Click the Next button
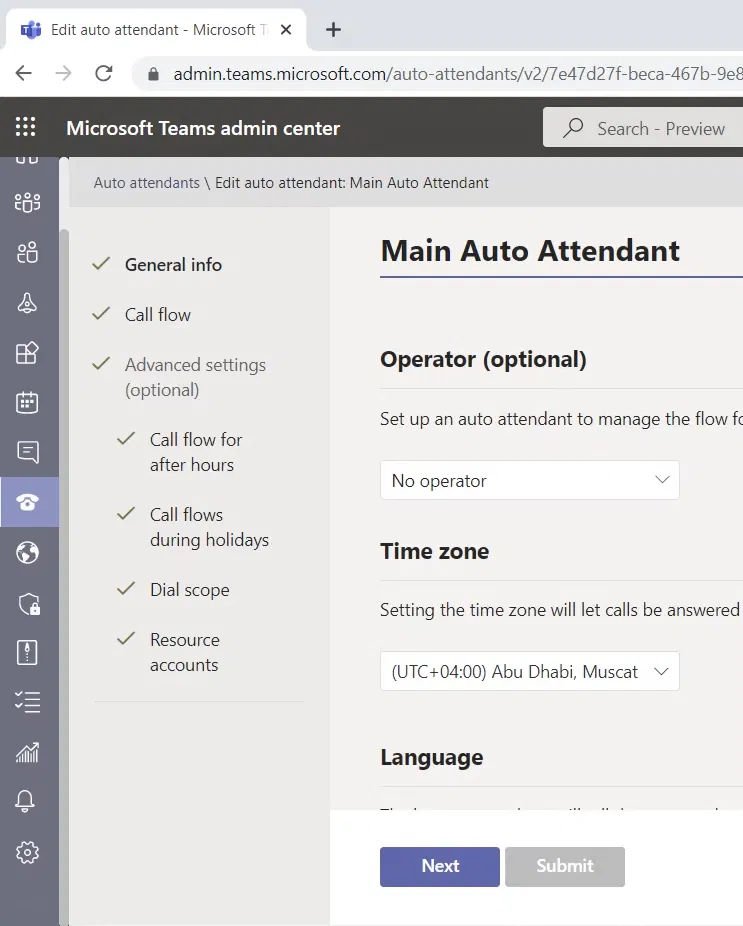743x926 pixels. (x=439, y=866)
